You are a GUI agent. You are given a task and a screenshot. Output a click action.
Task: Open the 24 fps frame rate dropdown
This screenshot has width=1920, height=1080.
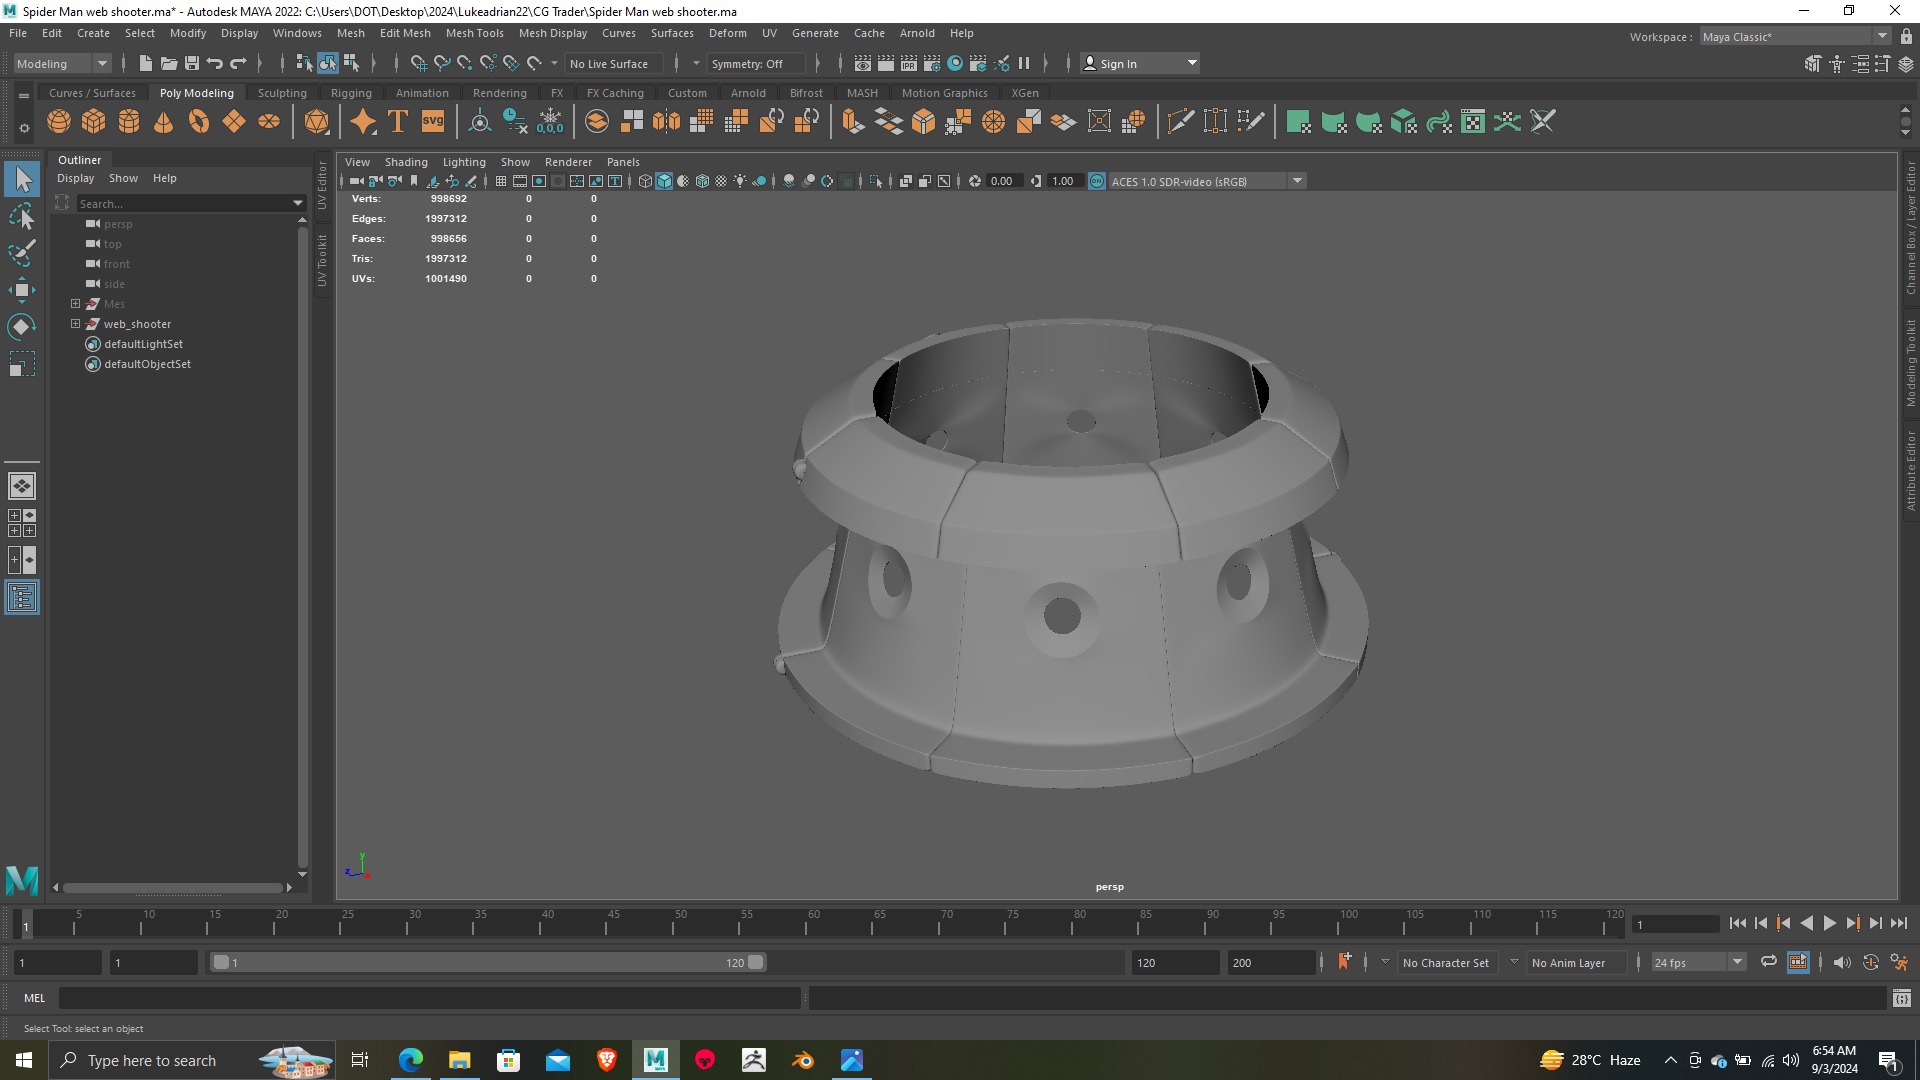[x=1698, y=962]
